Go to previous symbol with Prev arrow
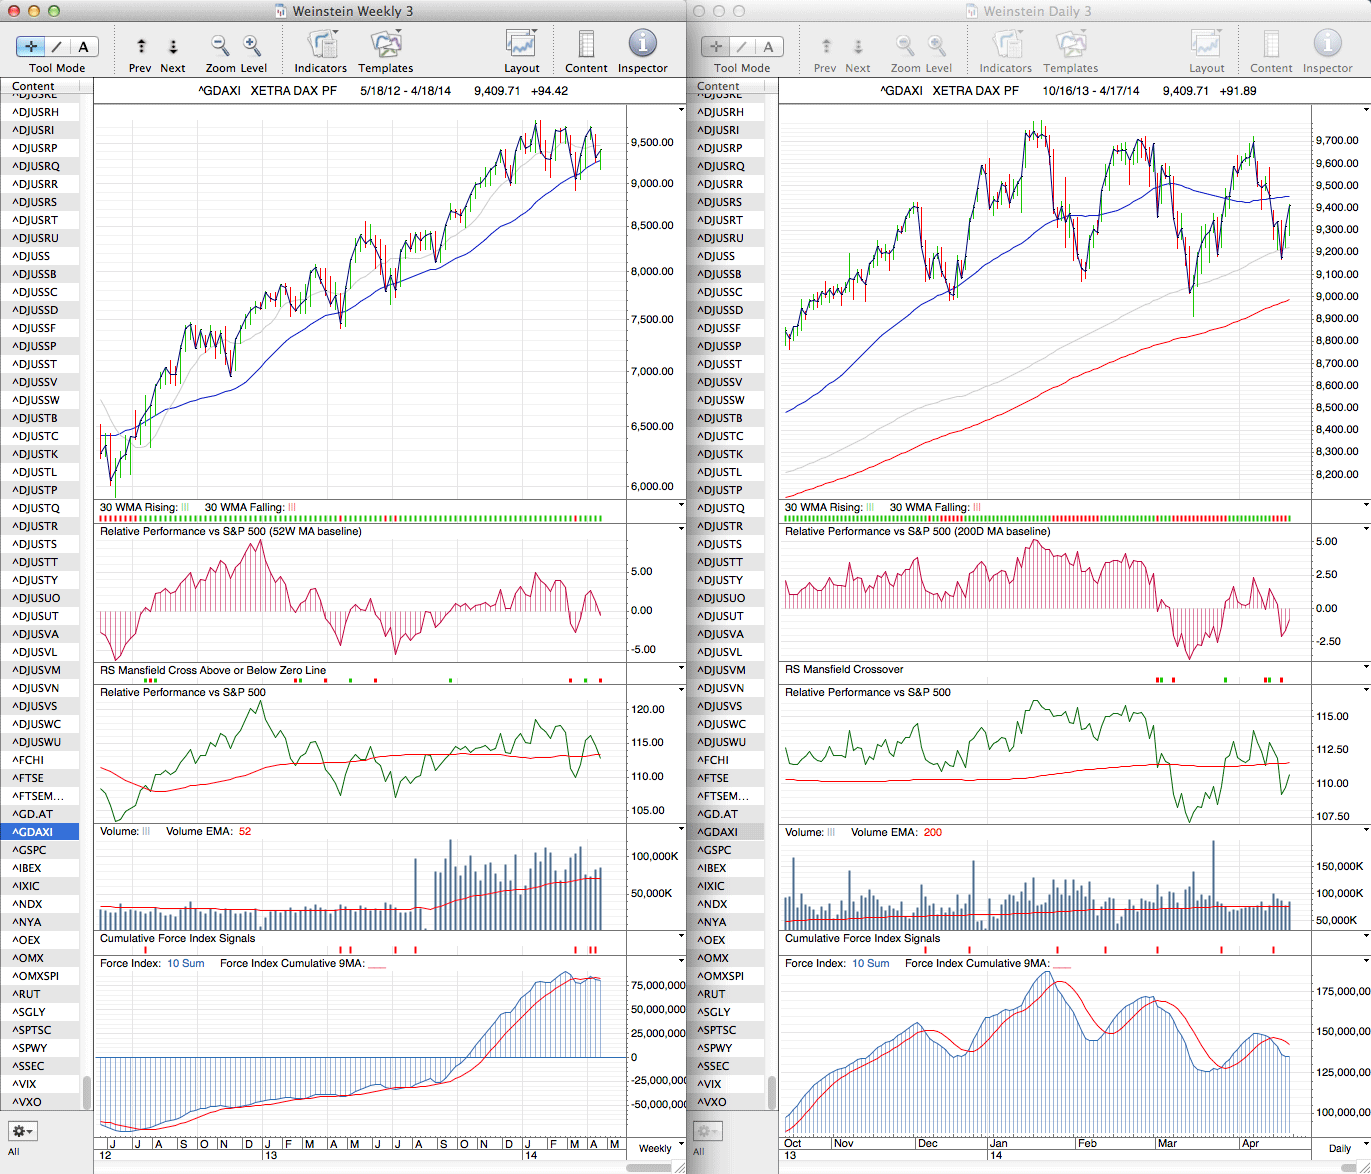1371x1174 pixels. [x=141, y=47]
